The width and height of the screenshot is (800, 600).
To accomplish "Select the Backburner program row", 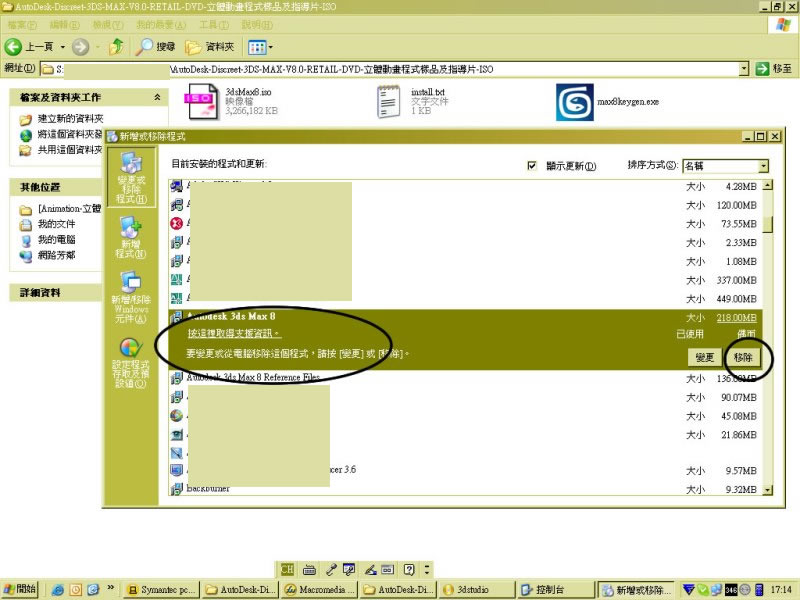I will click(465, 489).
